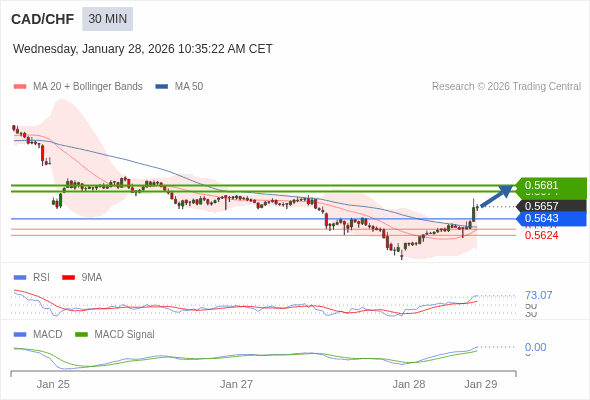590x400 pixels.
Task: Click the Research © 2026 Trading Central credit
Action: 506,87
